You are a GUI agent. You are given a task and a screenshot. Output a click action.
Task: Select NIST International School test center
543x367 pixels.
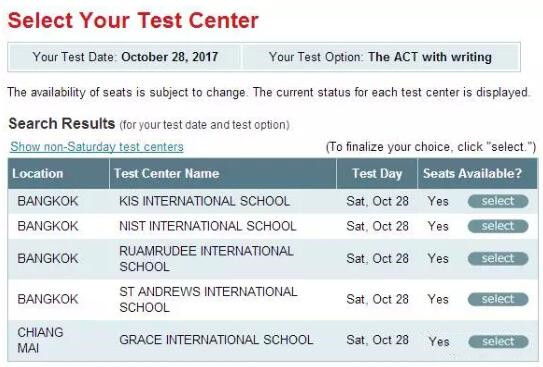point(498,226)
